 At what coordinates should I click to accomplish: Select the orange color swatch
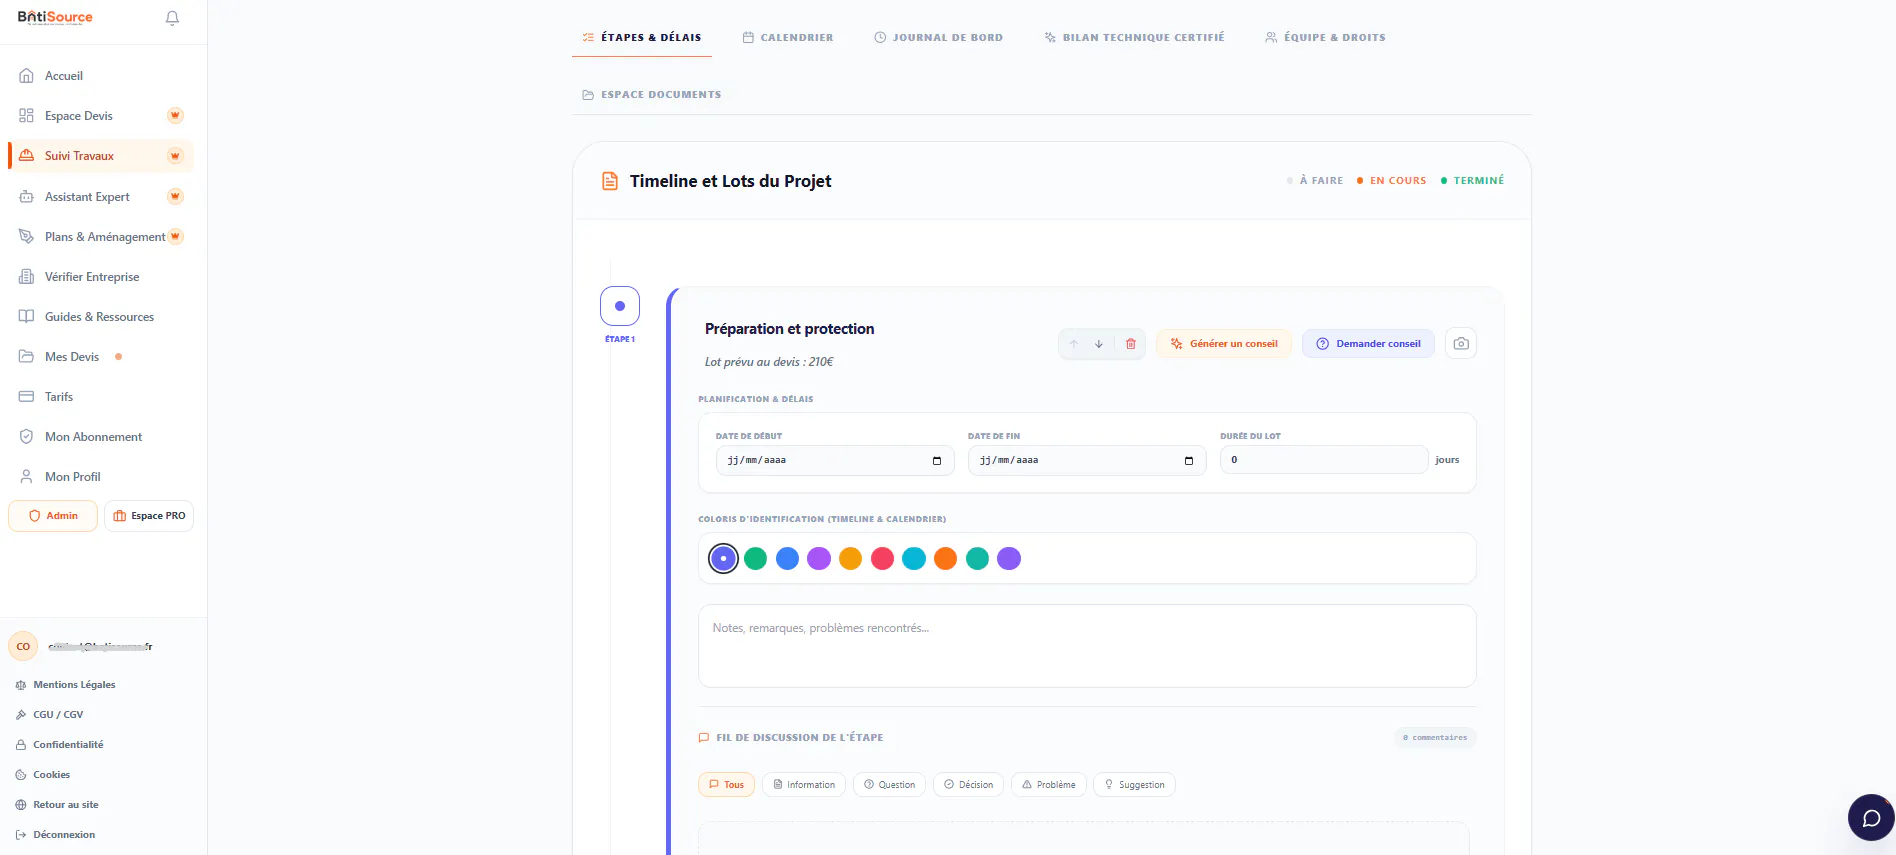click(946, 559)
